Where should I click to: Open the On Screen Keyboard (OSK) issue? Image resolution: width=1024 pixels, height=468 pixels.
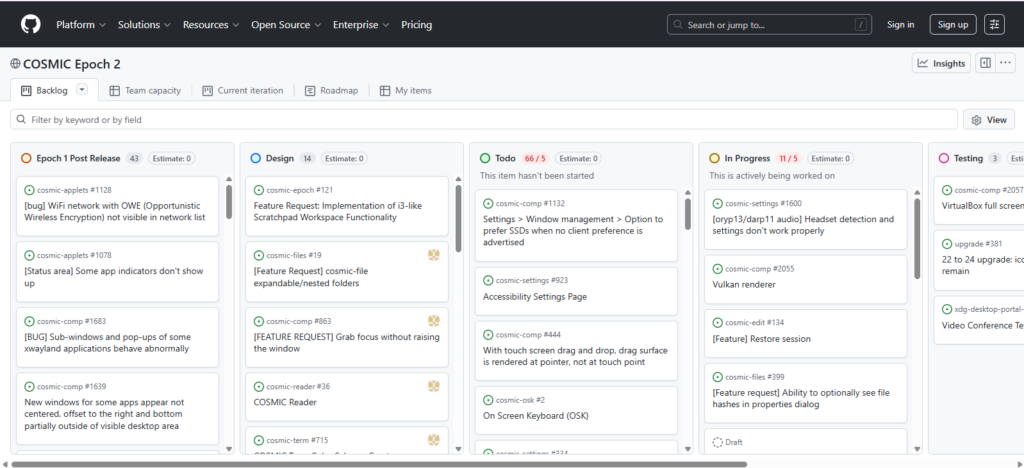[536, 415]
